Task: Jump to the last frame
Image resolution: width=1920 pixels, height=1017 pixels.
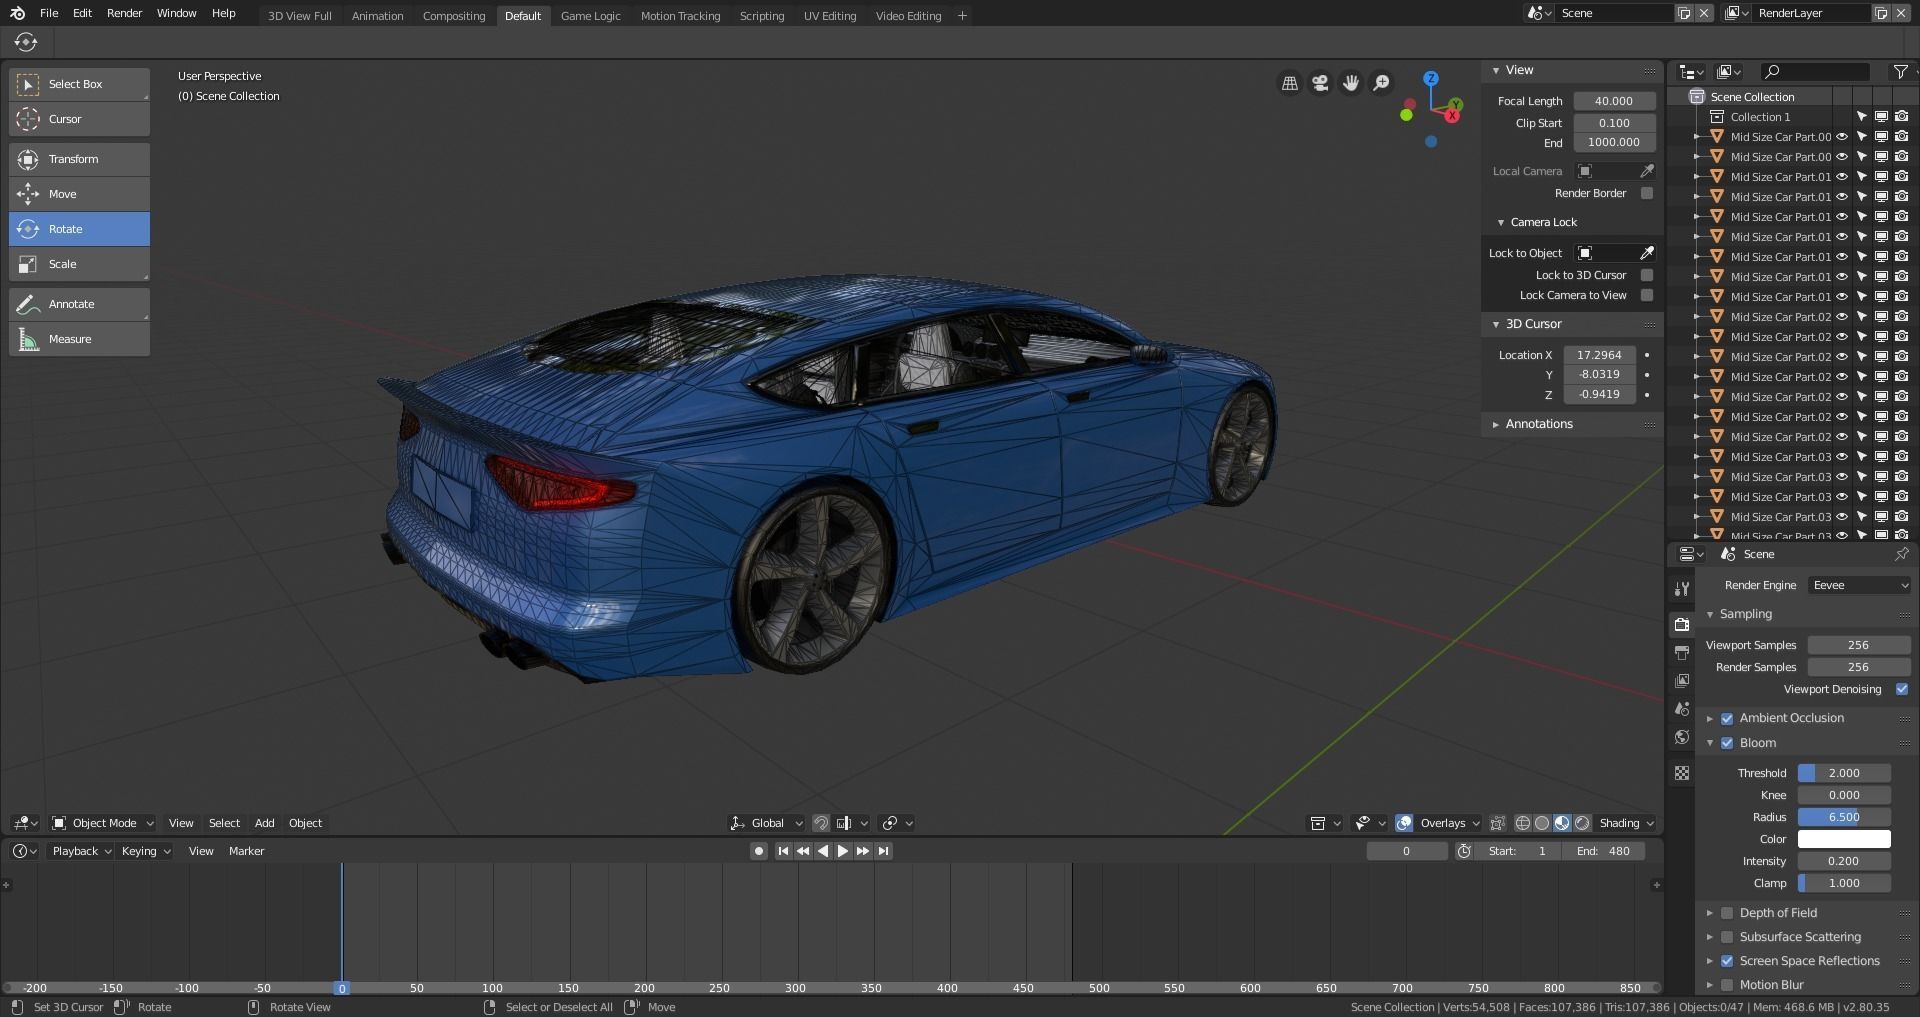Action: click(x=883, y=851)
